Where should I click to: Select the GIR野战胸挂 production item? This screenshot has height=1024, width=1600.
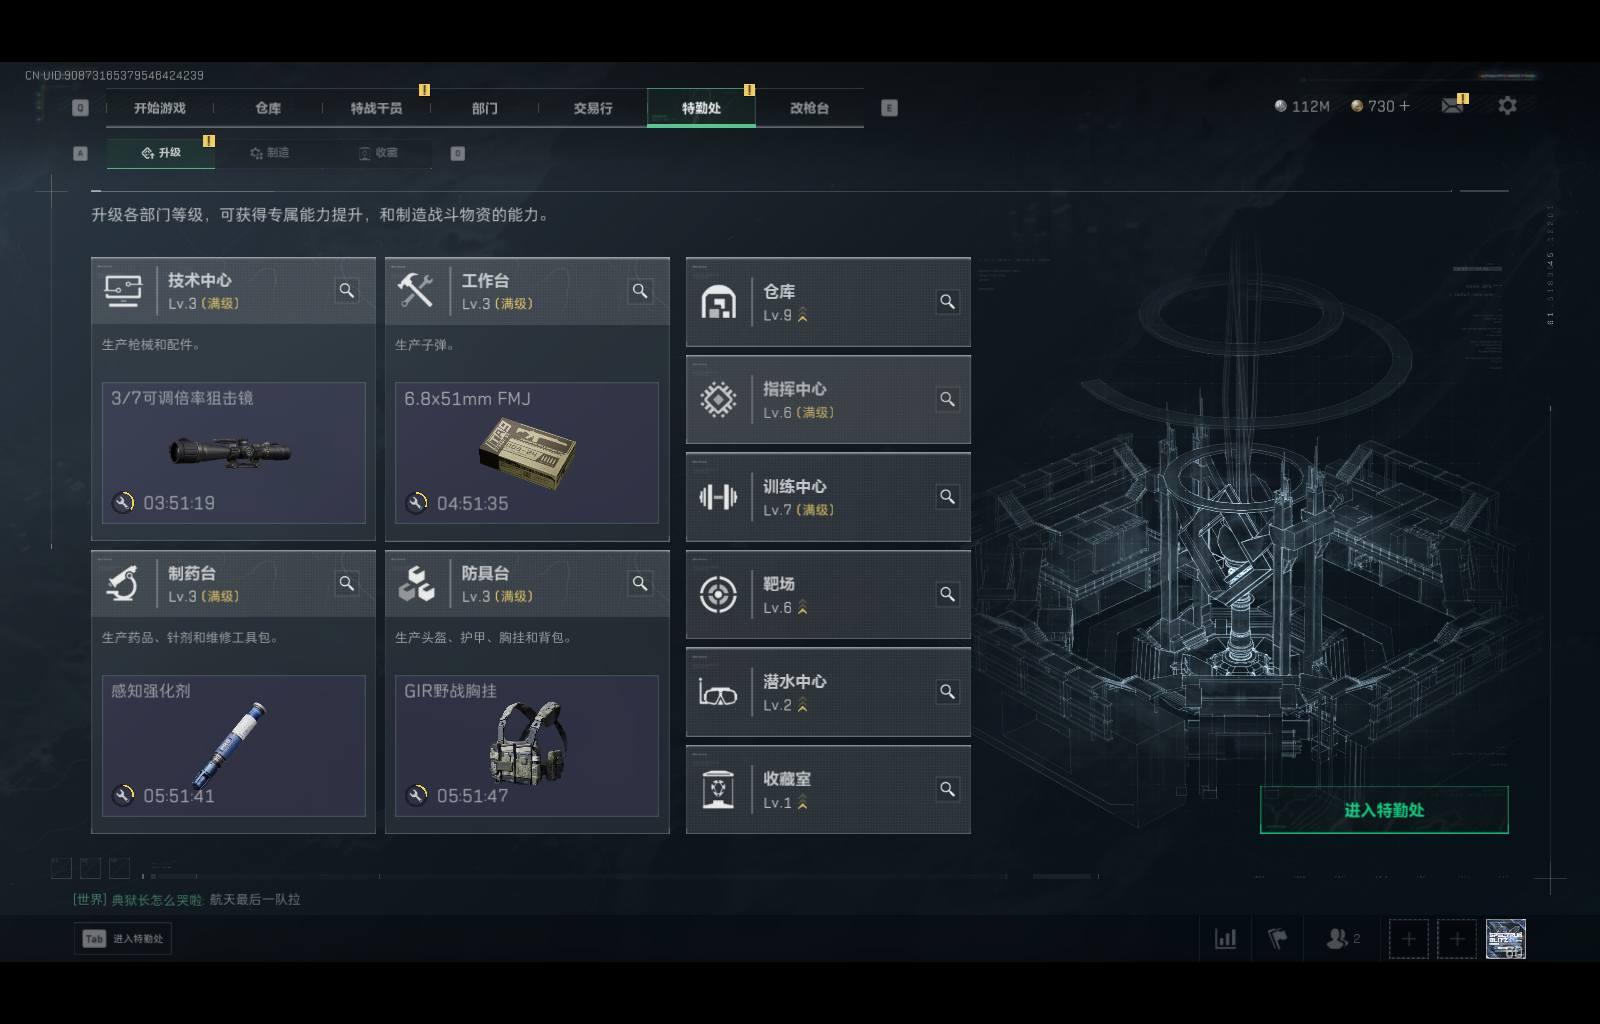point(527,745)
